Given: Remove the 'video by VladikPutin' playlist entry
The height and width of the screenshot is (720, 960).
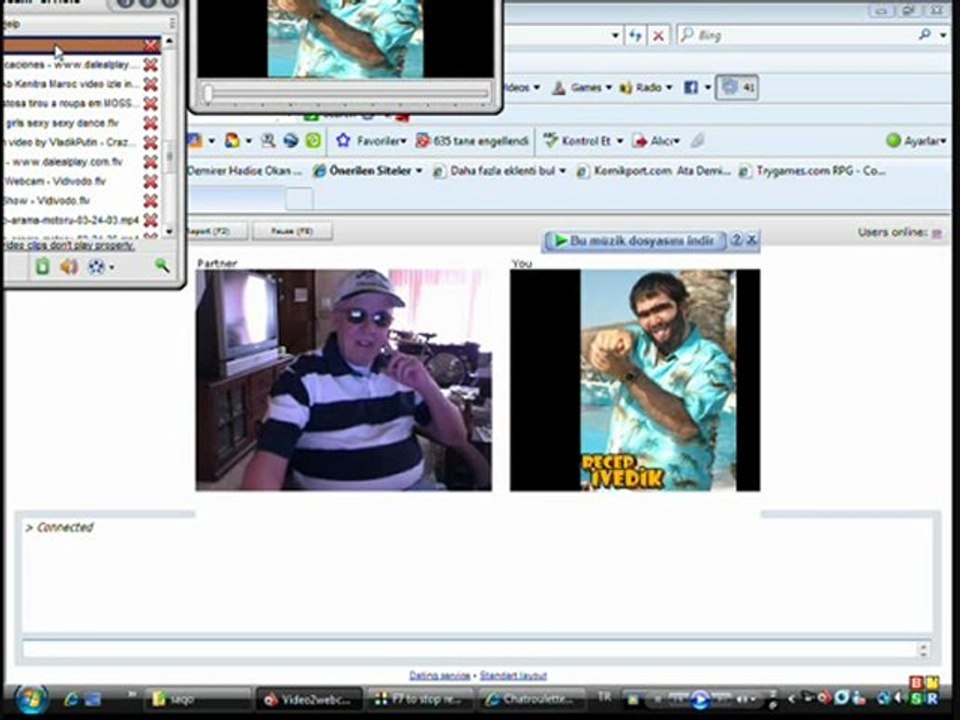Looking at the screenshot, I should click(151, 143).
